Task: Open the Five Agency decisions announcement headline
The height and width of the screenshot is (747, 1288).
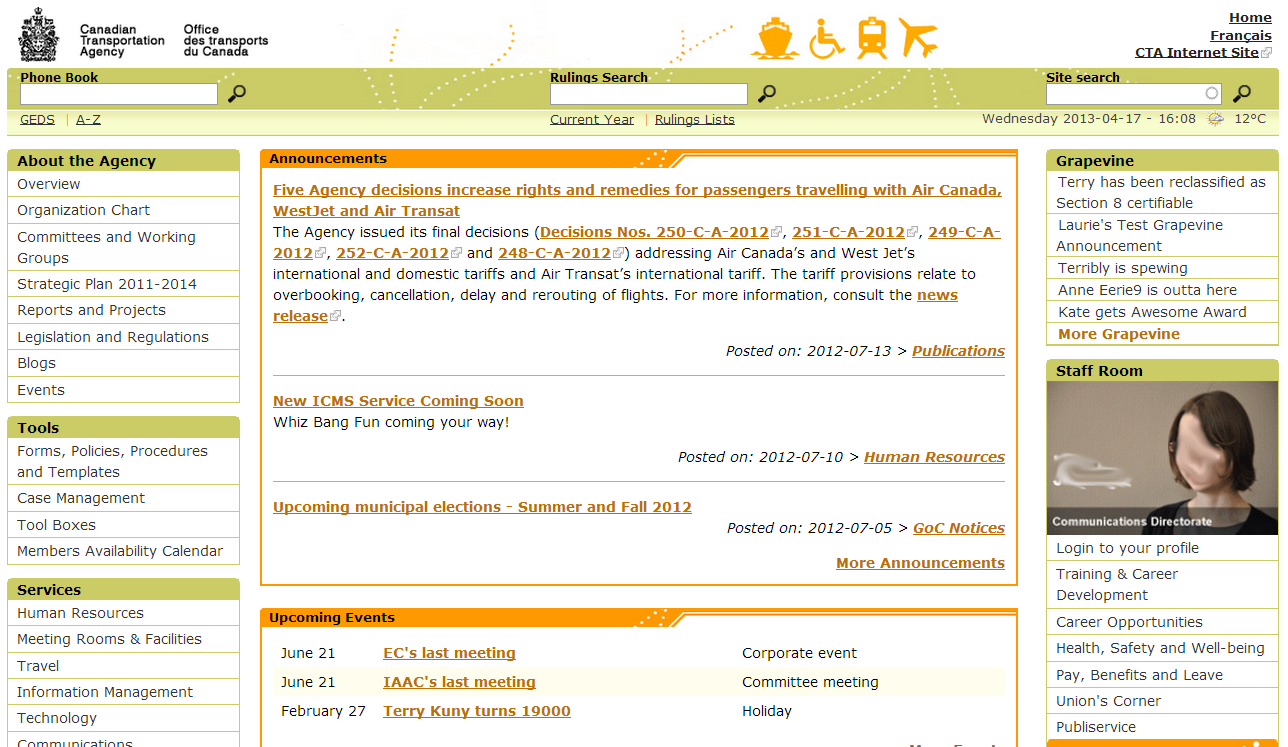Action: [x=637, y=200]
